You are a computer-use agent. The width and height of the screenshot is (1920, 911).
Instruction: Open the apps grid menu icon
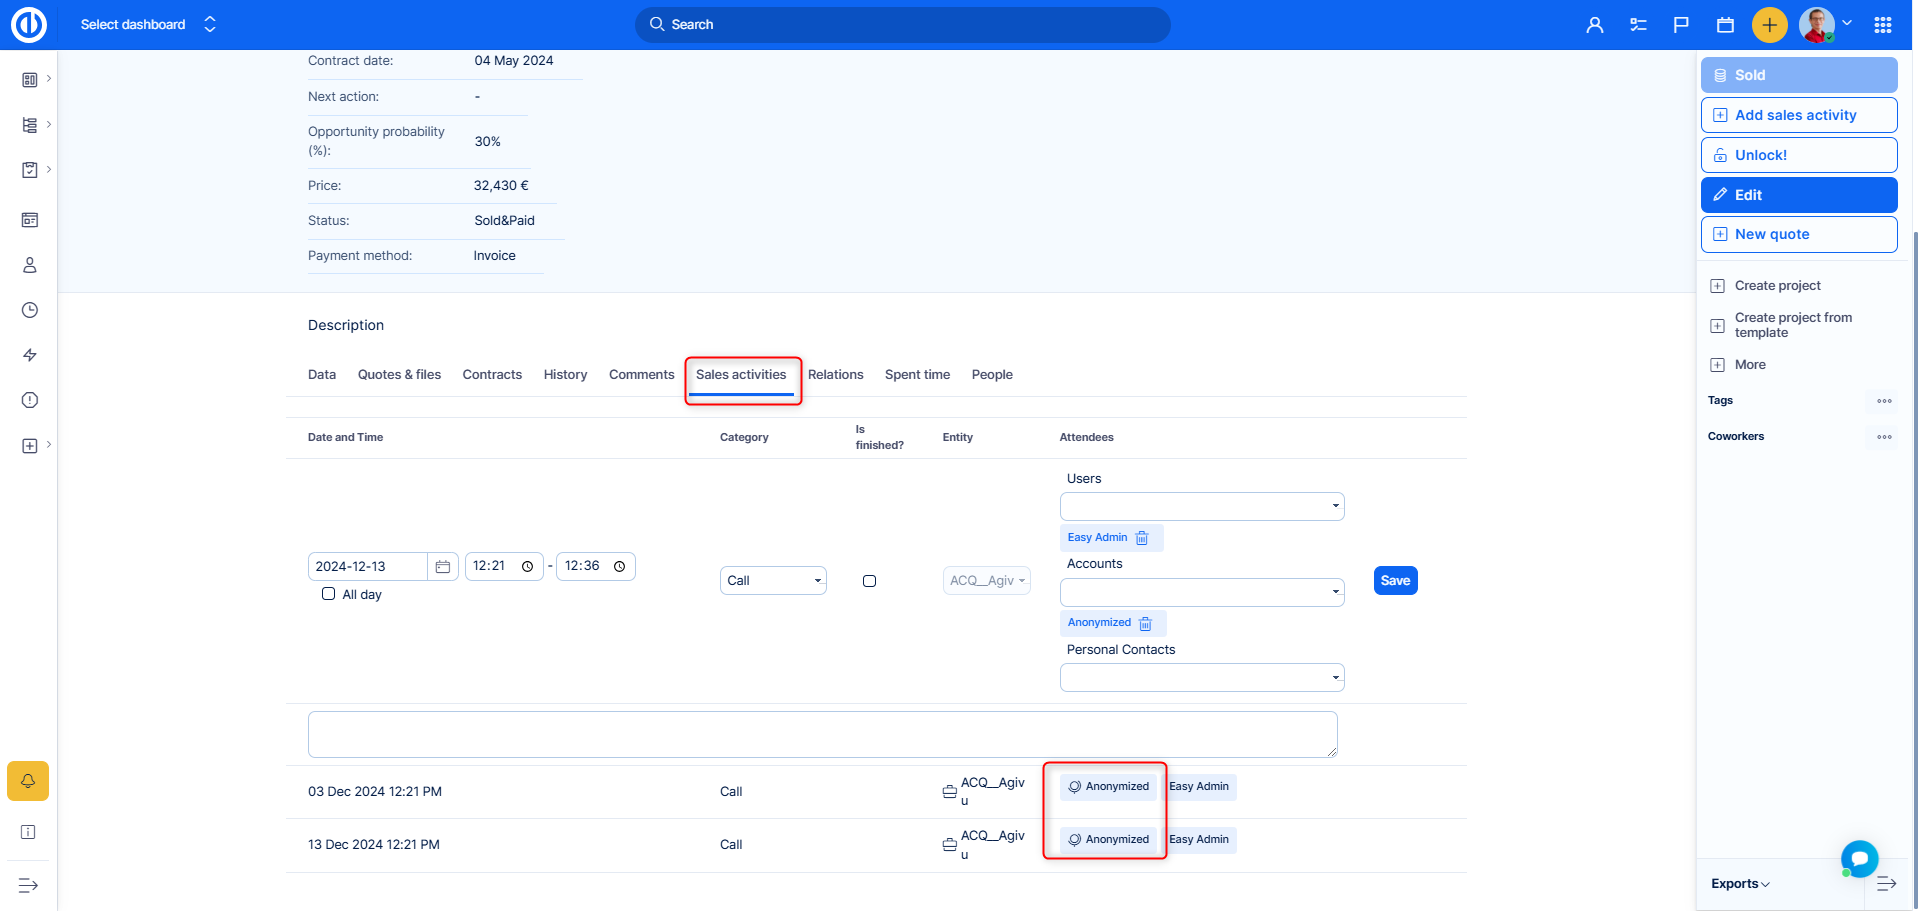pos(1883,25)
